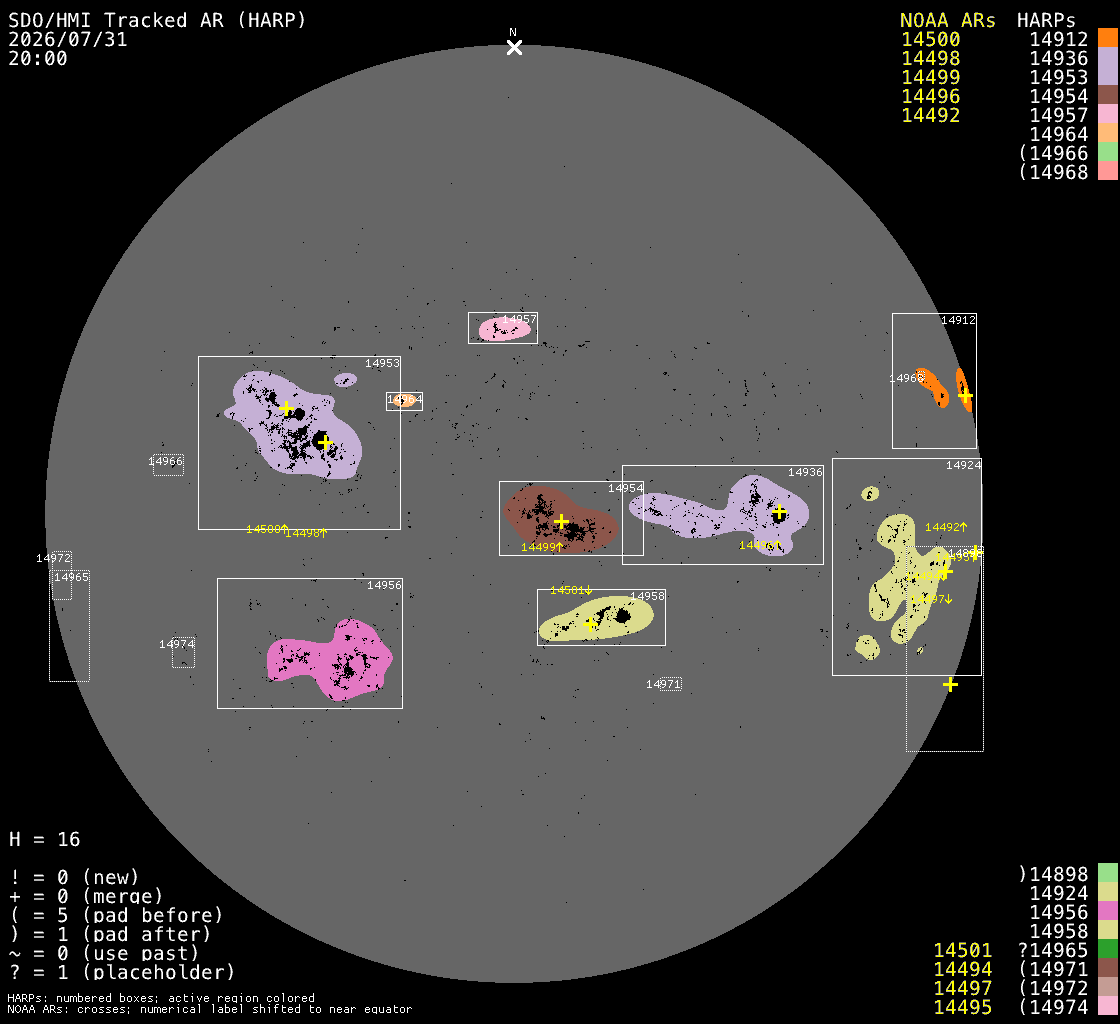Click the small dotted box labeled 14966

click(169, 465)
